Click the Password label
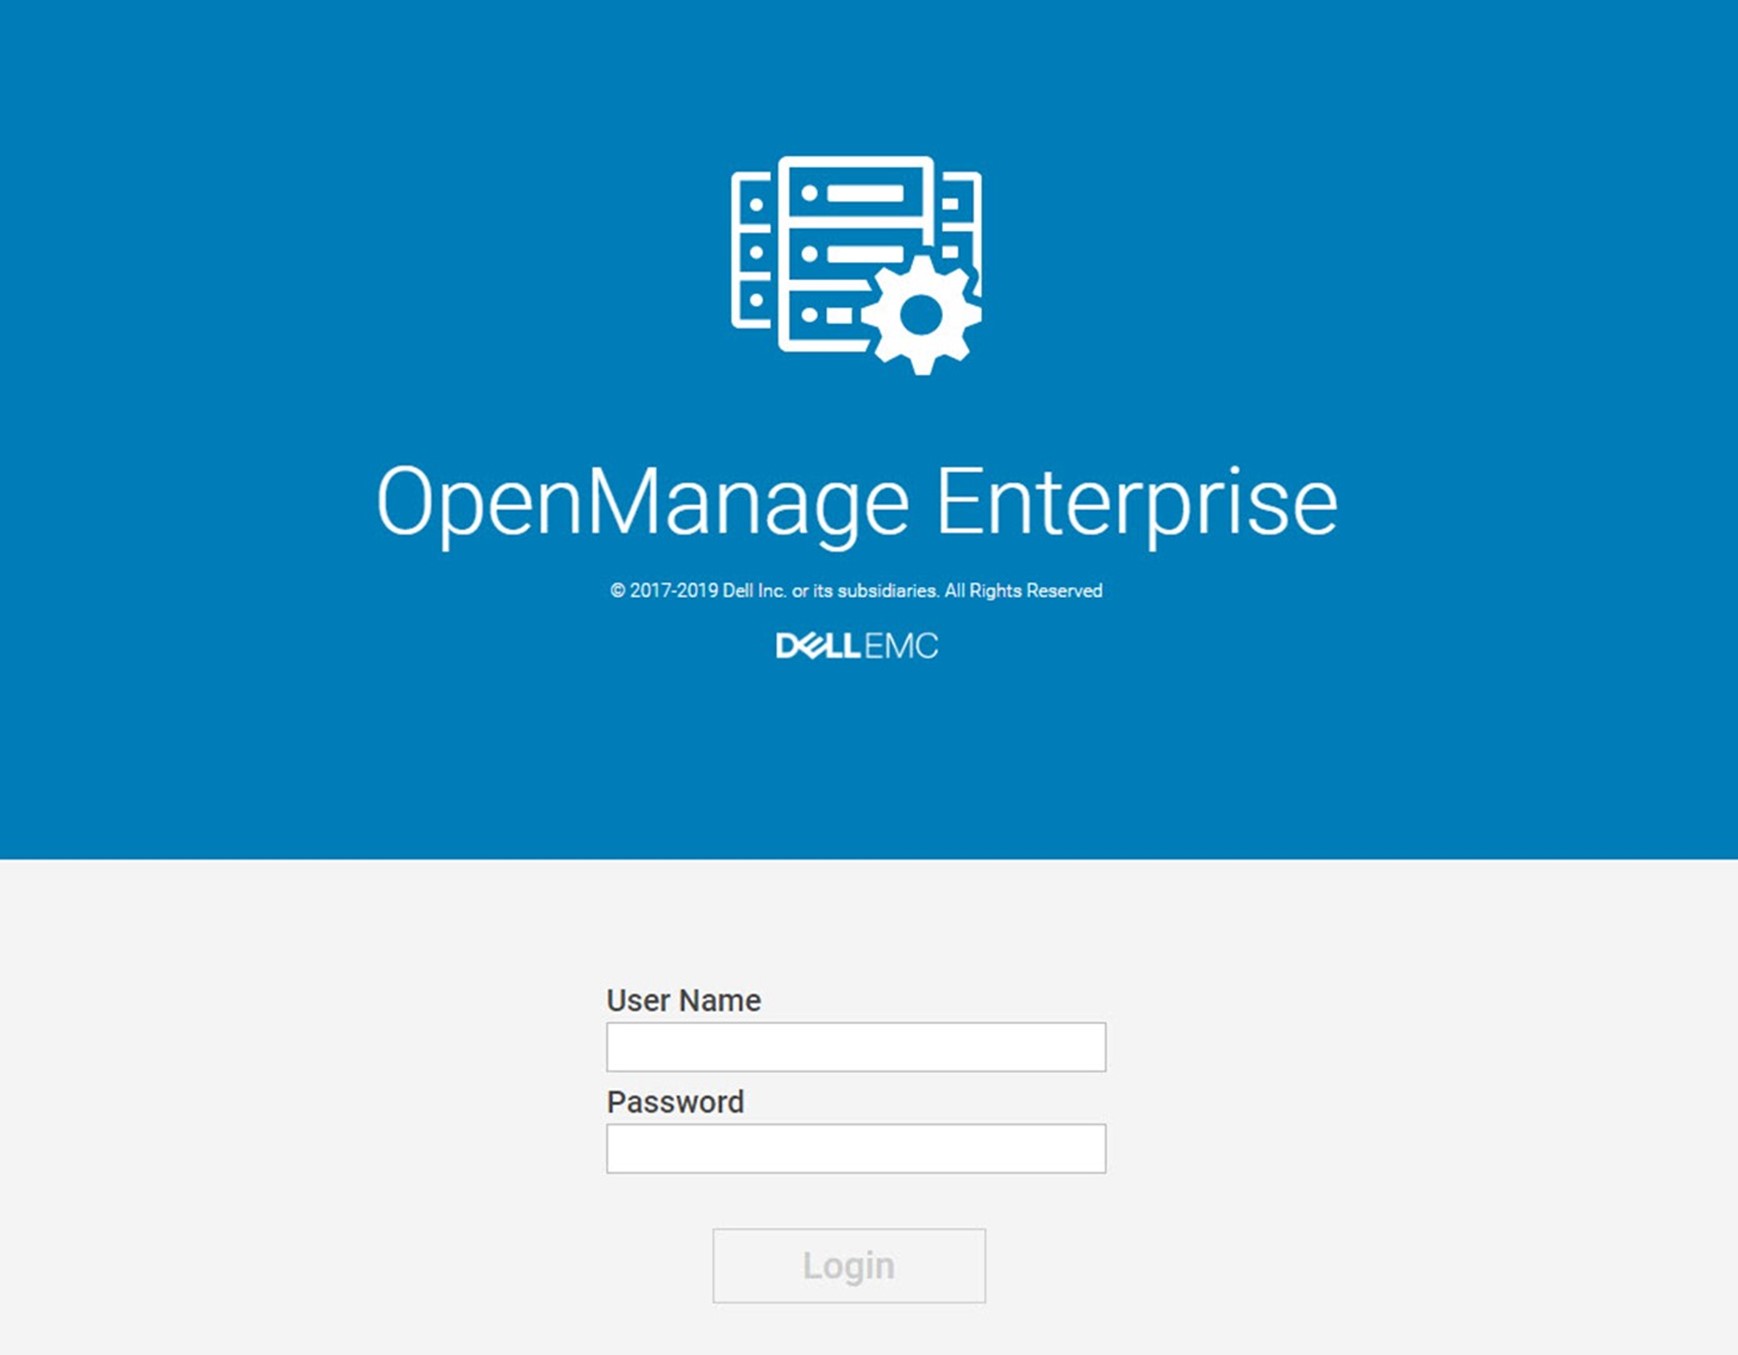The image size is (1738, 1355). 676,1102
